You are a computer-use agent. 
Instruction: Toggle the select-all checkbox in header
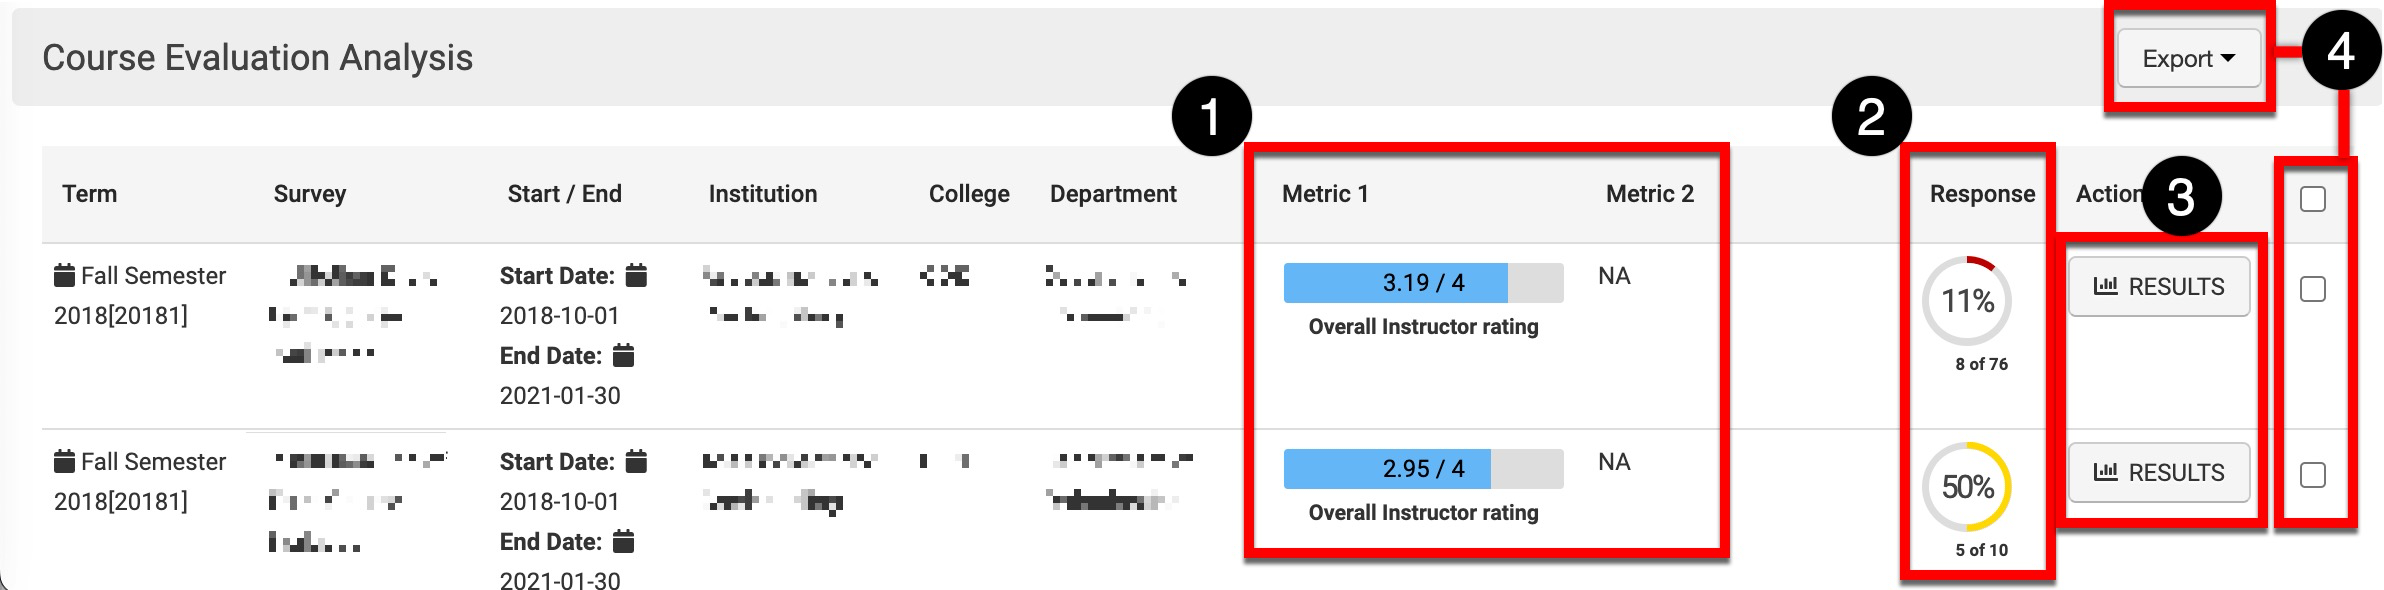click(x=2313, y=199)
